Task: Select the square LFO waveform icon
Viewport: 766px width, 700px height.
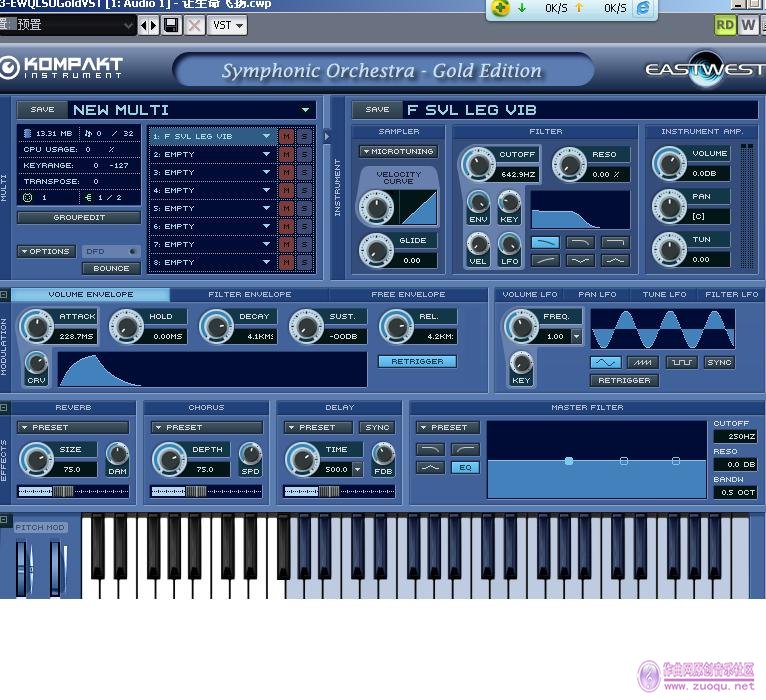Action: pyautogui.click(x=681, y=362)
